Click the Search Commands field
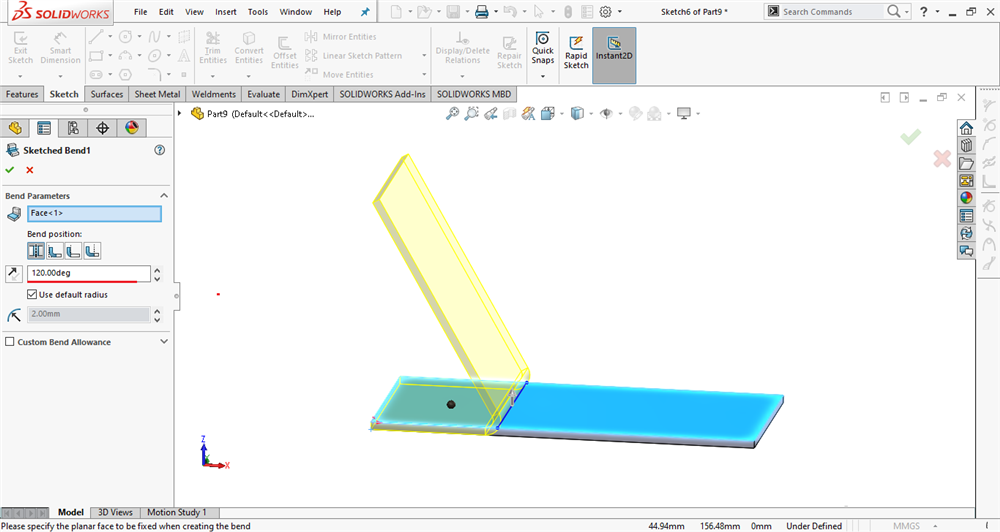The image size is (1000, 532). coord(833,11)
